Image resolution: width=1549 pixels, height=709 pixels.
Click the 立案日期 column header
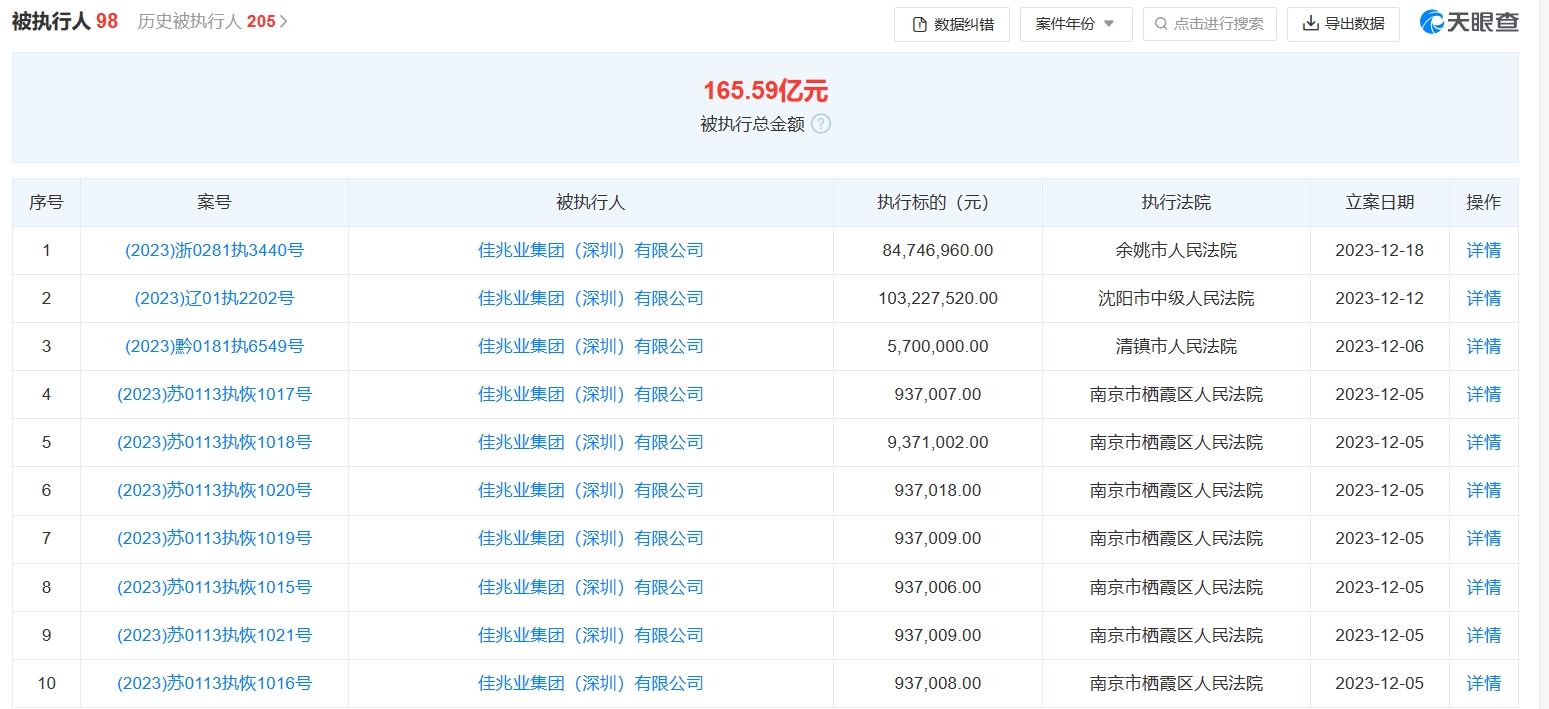coord(1380,203)
